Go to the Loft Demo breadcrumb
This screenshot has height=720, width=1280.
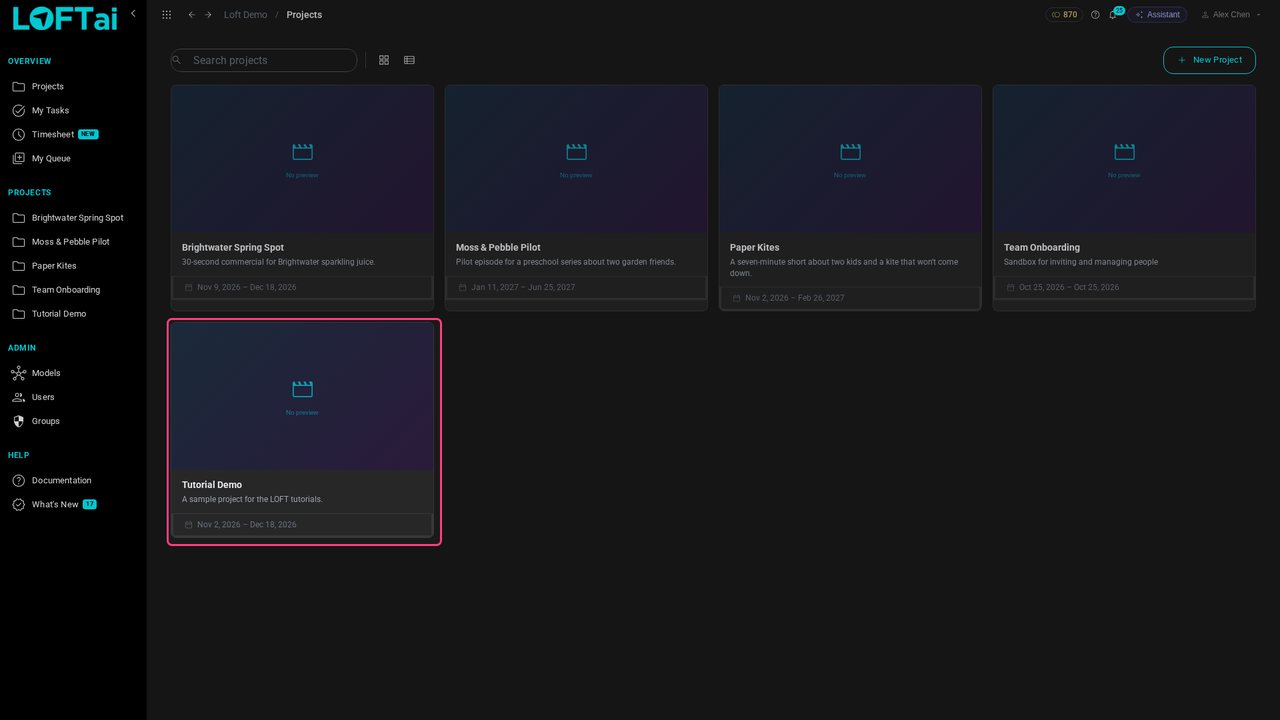pyautogui.click(x=245, y=15)
